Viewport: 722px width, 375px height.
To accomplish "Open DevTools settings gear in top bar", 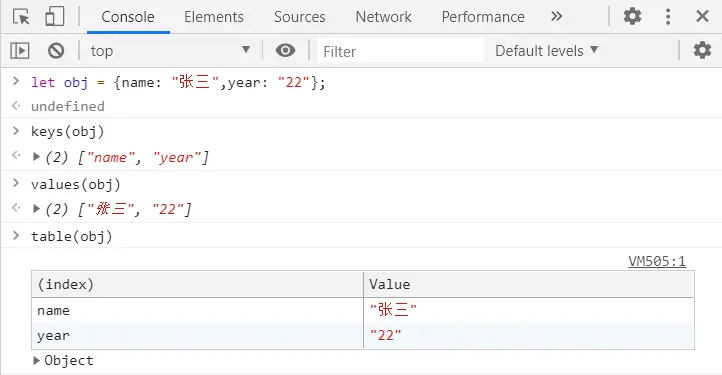I will point(632,17).
